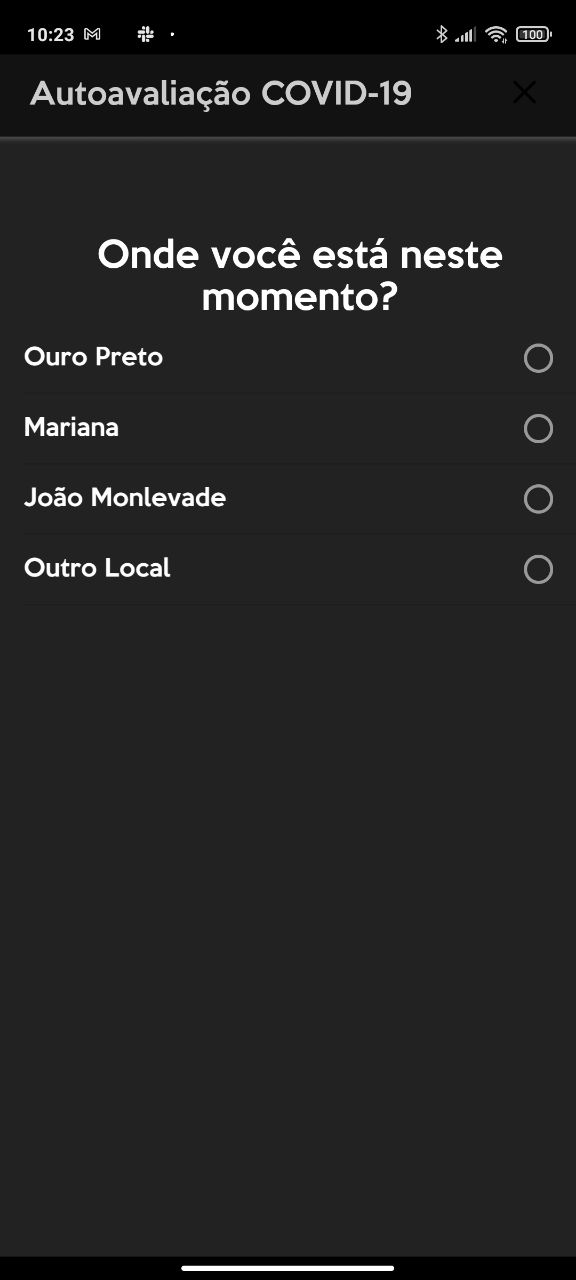Tap the home gesture bar

pyautogui.click(x=288, y=1269)
